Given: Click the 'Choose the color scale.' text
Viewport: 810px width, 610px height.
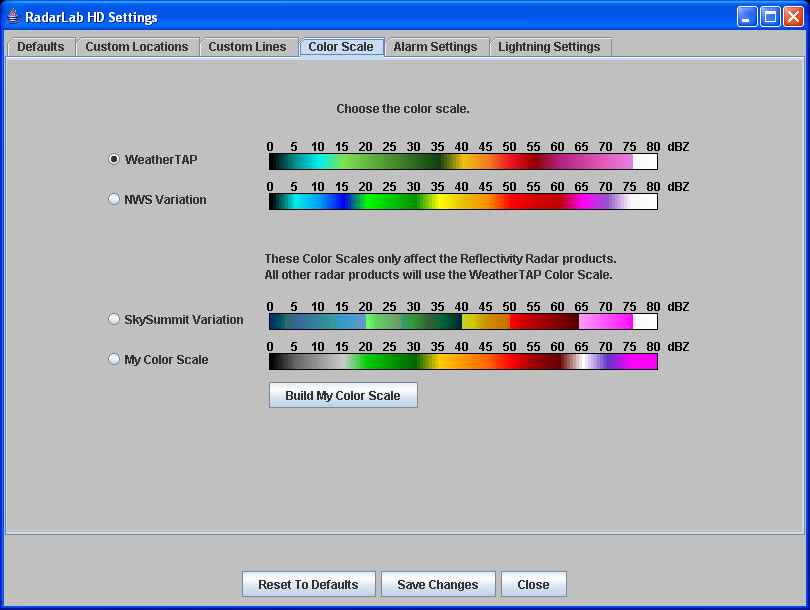Looking at the screenshot, I should 403,109.
